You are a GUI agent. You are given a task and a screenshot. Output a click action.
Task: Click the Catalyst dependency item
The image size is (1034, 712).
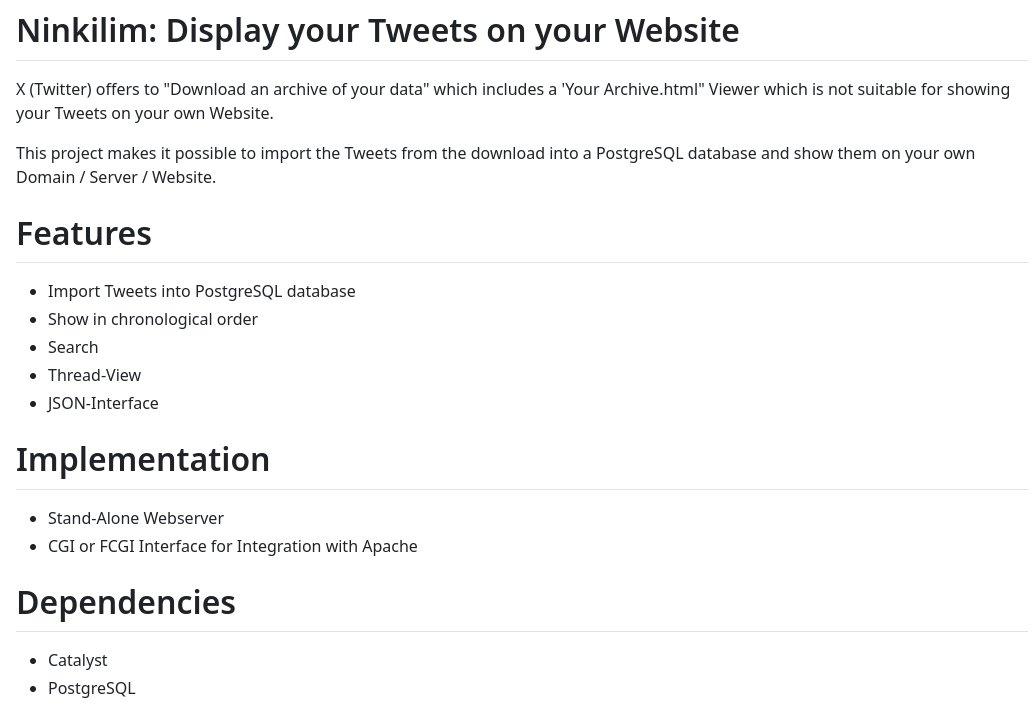tap(78, 661)
